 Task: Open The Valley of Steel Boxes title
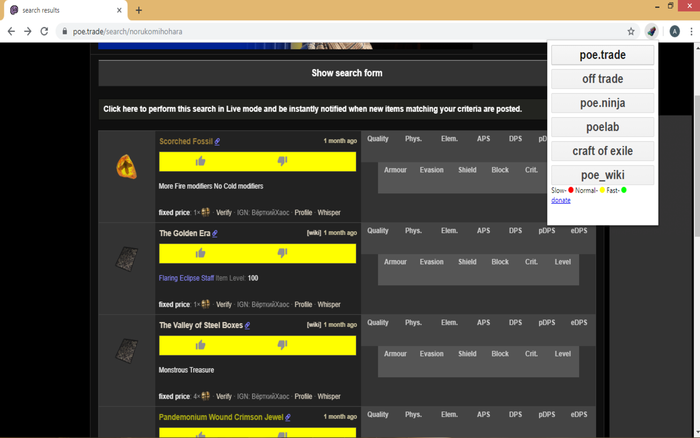click(x=201, y=325)
